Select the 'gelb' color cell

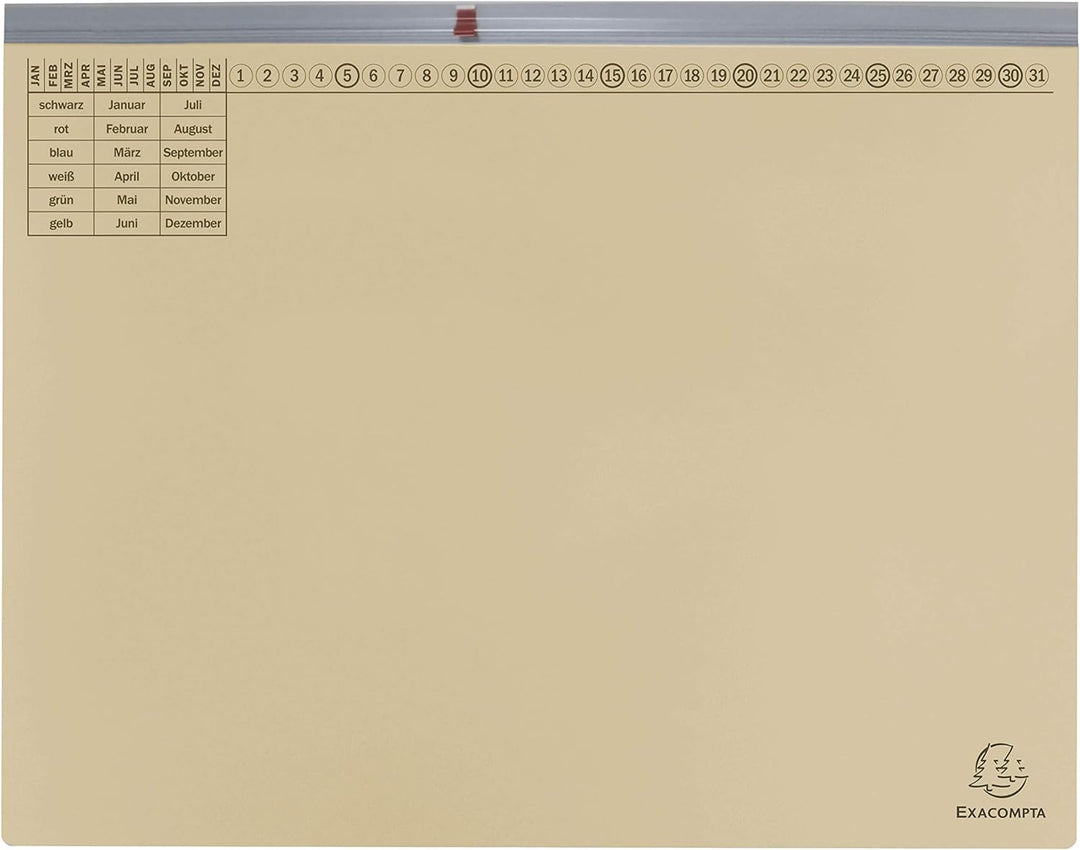(x=61, y=224)
